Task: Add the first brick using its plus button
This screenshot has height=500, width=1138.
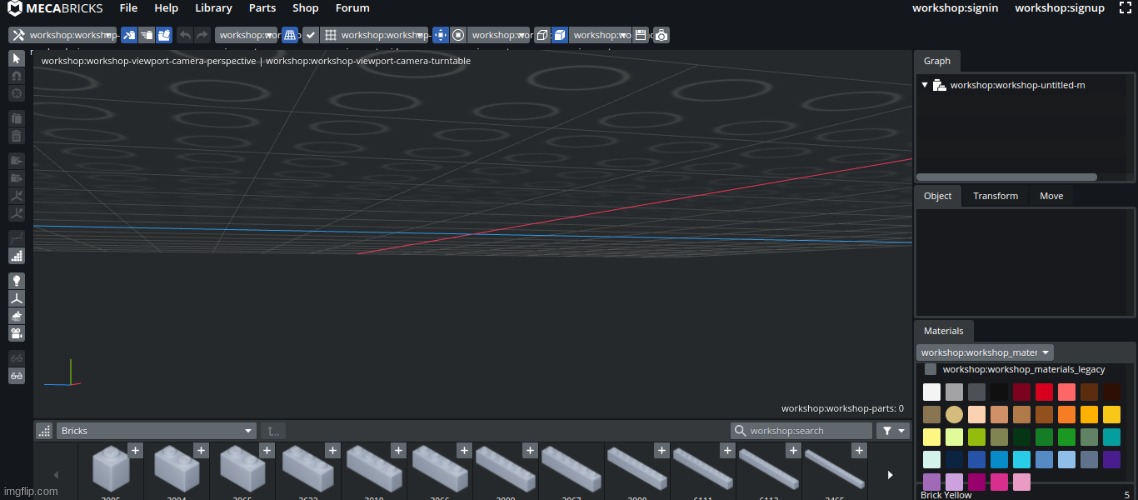Action: (135, 450)
